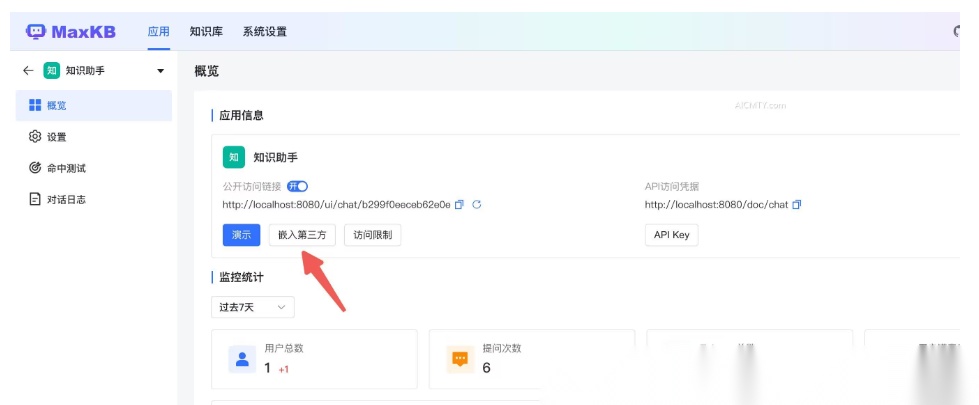Refresh the public access link

point(477,205)
